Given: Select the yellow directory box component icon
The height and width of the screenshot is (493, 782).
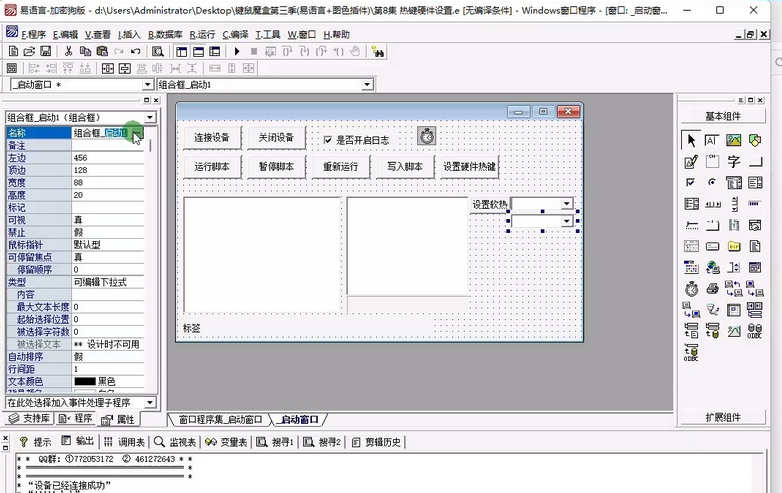Looking at the screenshot, I should click(x=734, y=246).
